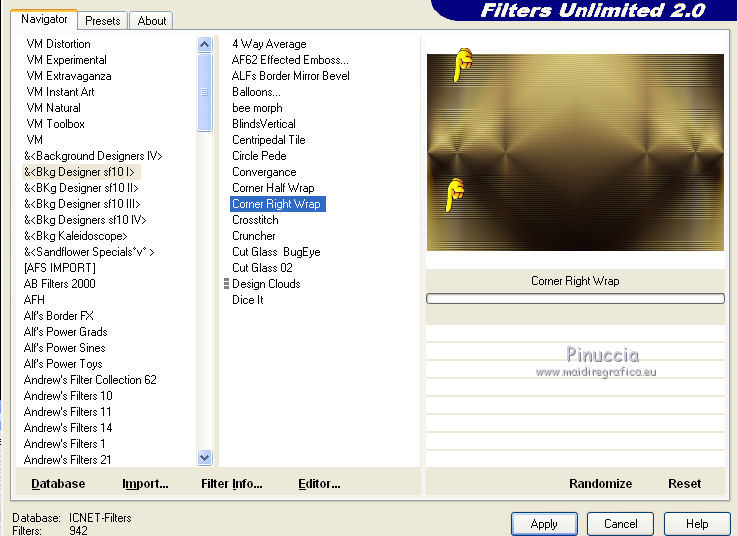Select &<Bkg Designers sf10 IV> category
Viewport: 738px width, 536px height.
click(85, 220)
